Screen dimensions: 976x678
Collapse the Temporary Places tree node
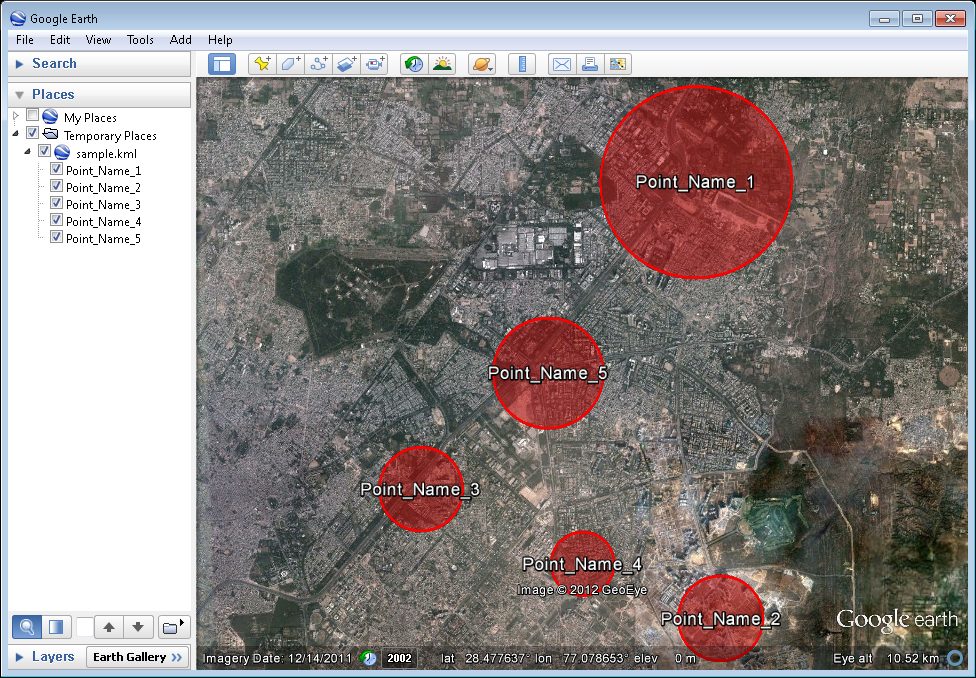tap(16, 134)
